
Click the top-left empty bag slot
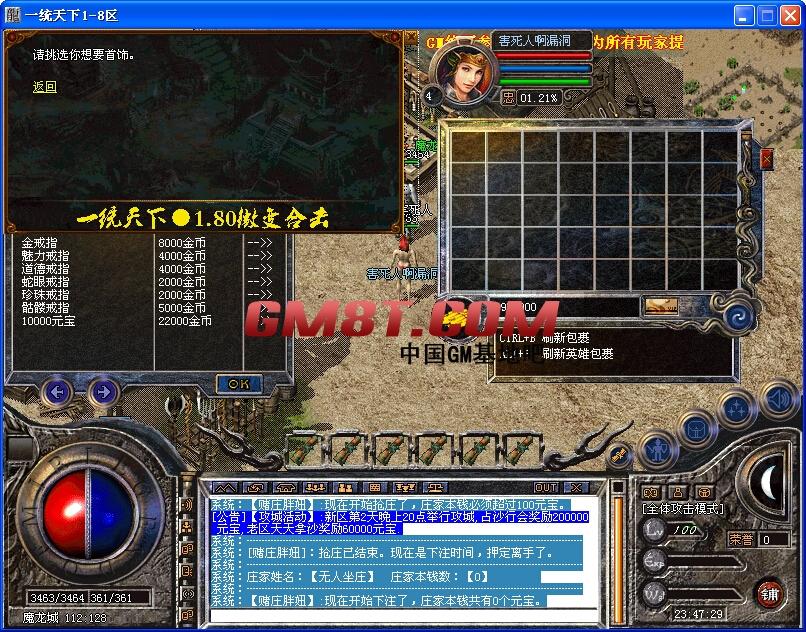point(468,148)
